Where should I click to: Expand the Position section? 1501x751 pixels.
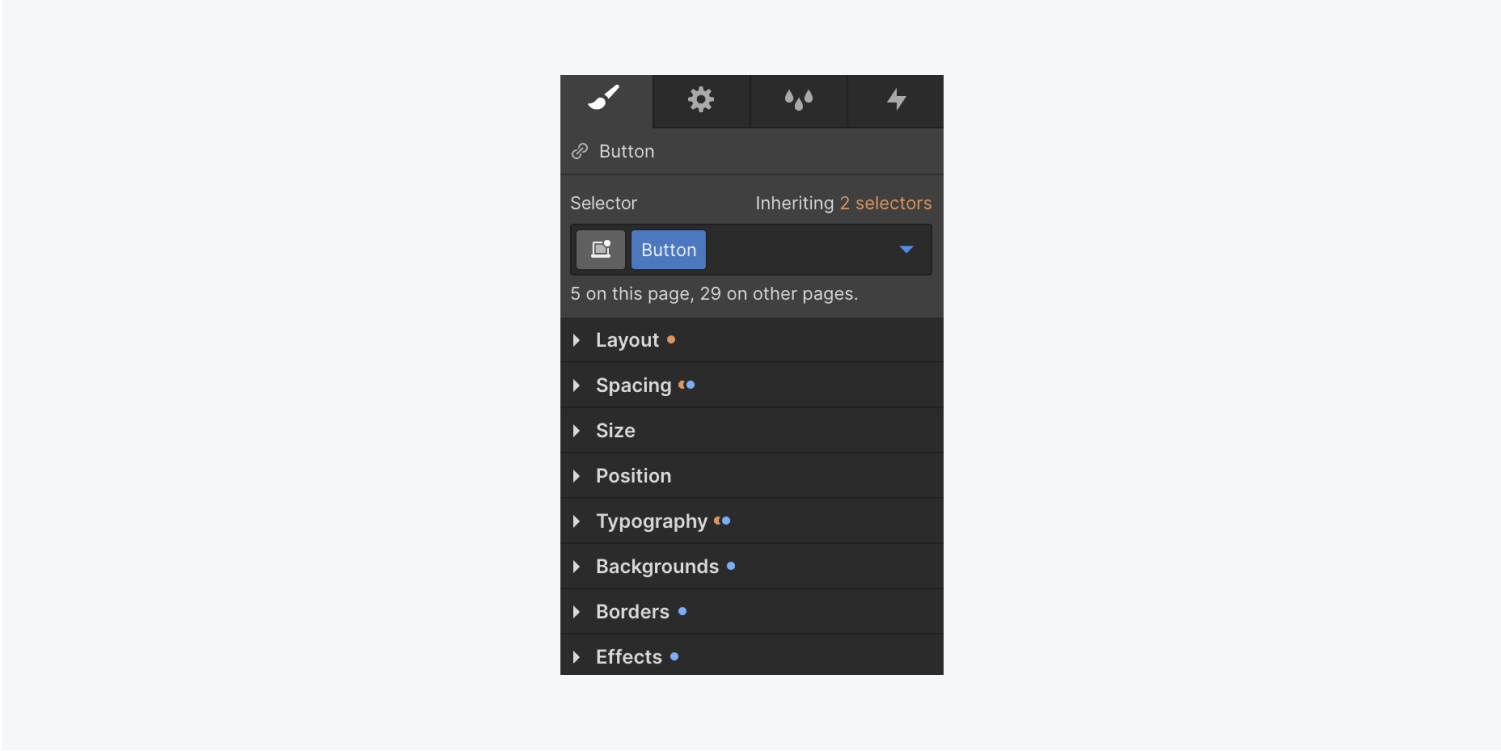click(752, 476)
